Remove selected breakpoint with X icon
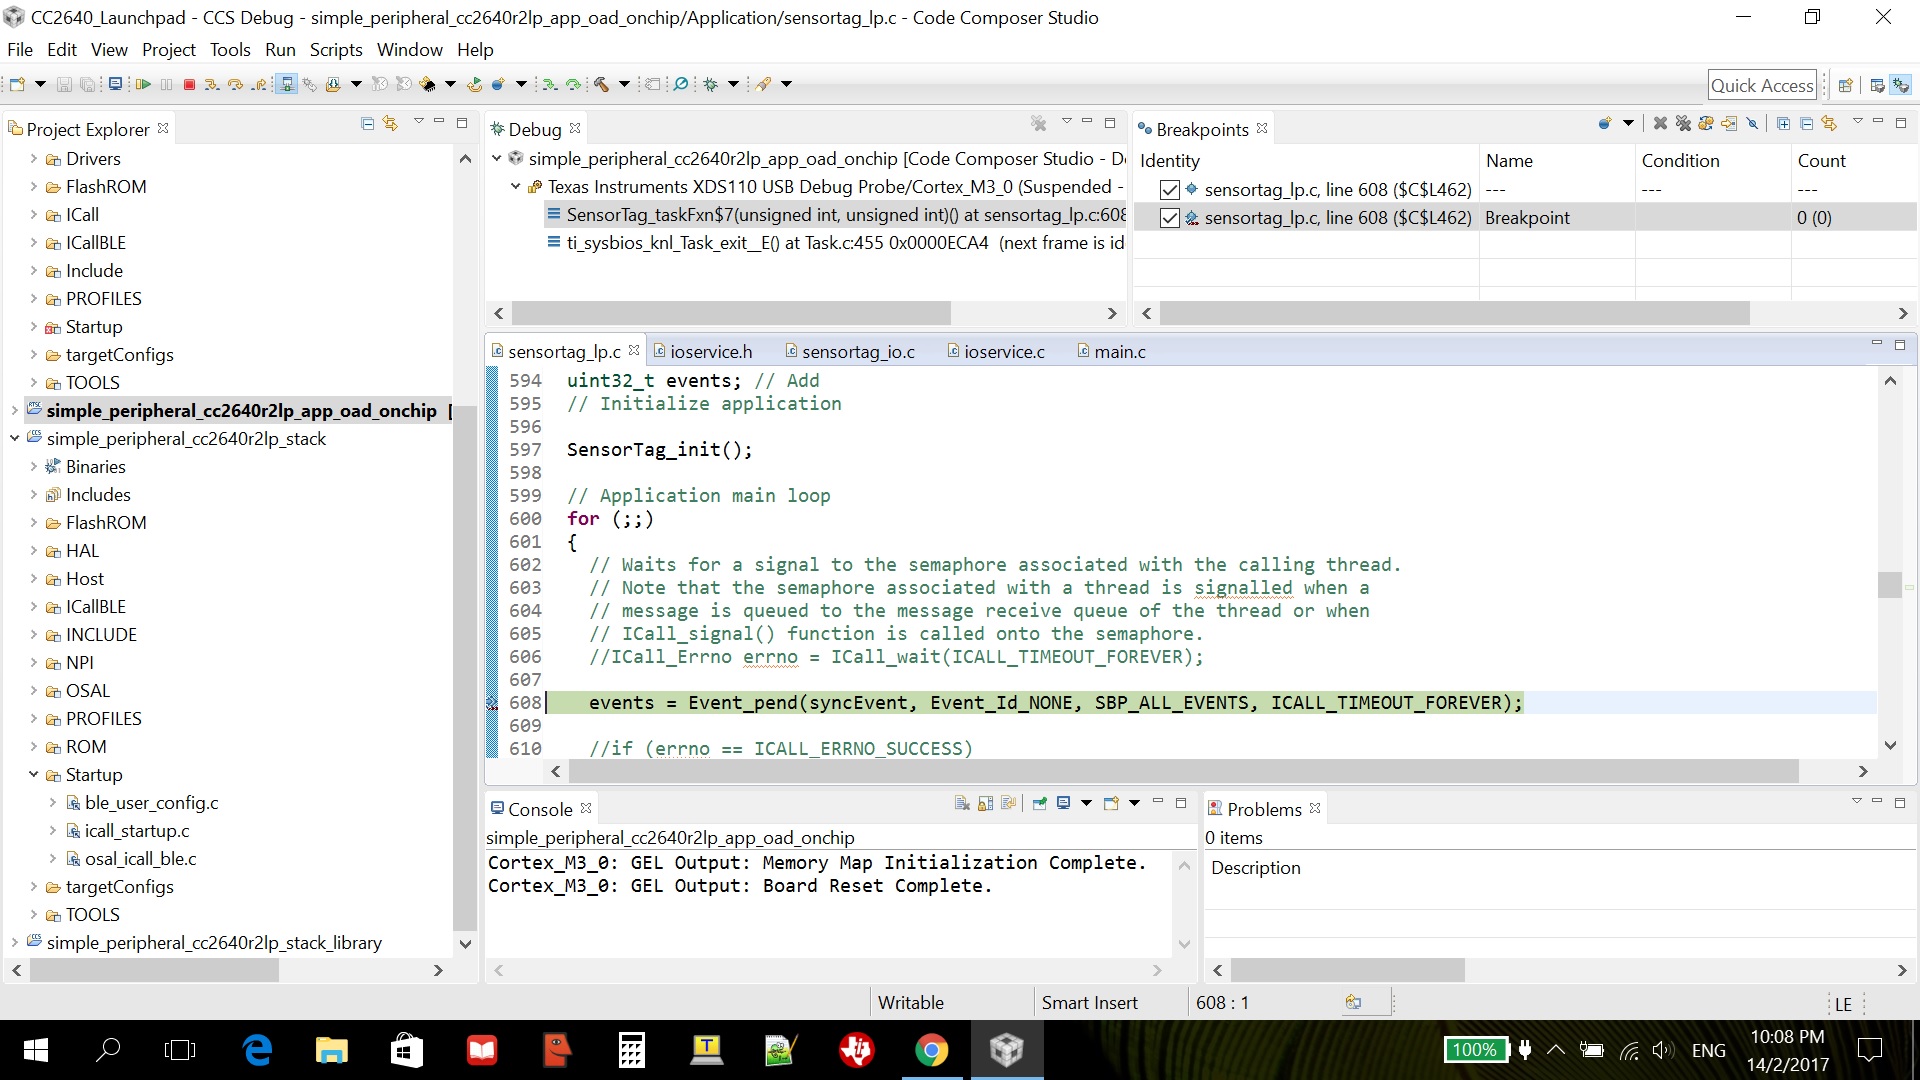Image resolution: width=1920 pixels, height=1080 pixels. pyautogui.click(x=1660, y=123)
